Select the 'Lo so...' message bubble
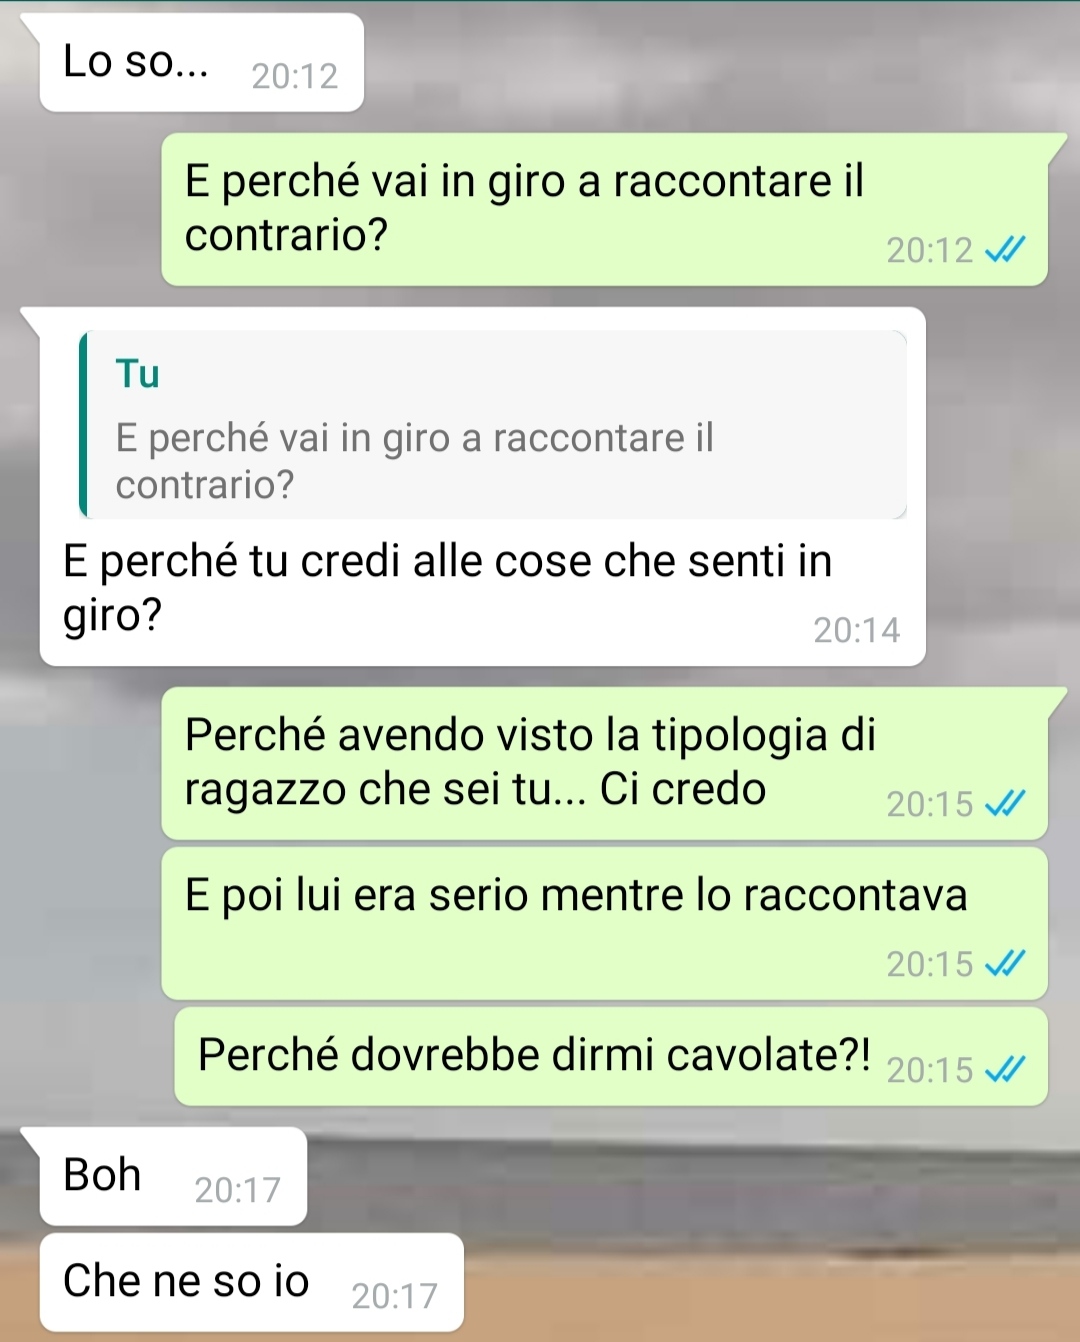 click(201, 62)
